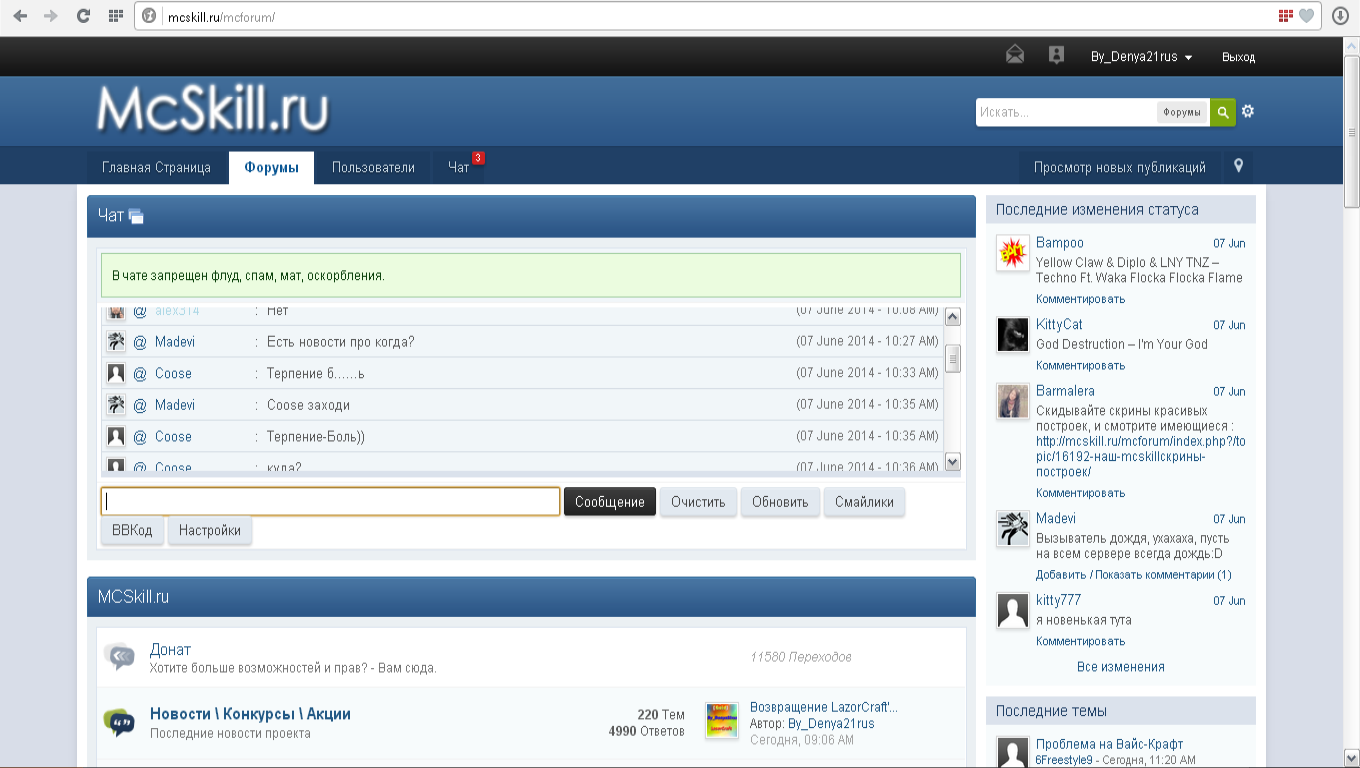Image resolution: width=1360 pixels, height=768 pixels.
Task: Go back using the browser back arrow
Action: [x=20, y=16]
